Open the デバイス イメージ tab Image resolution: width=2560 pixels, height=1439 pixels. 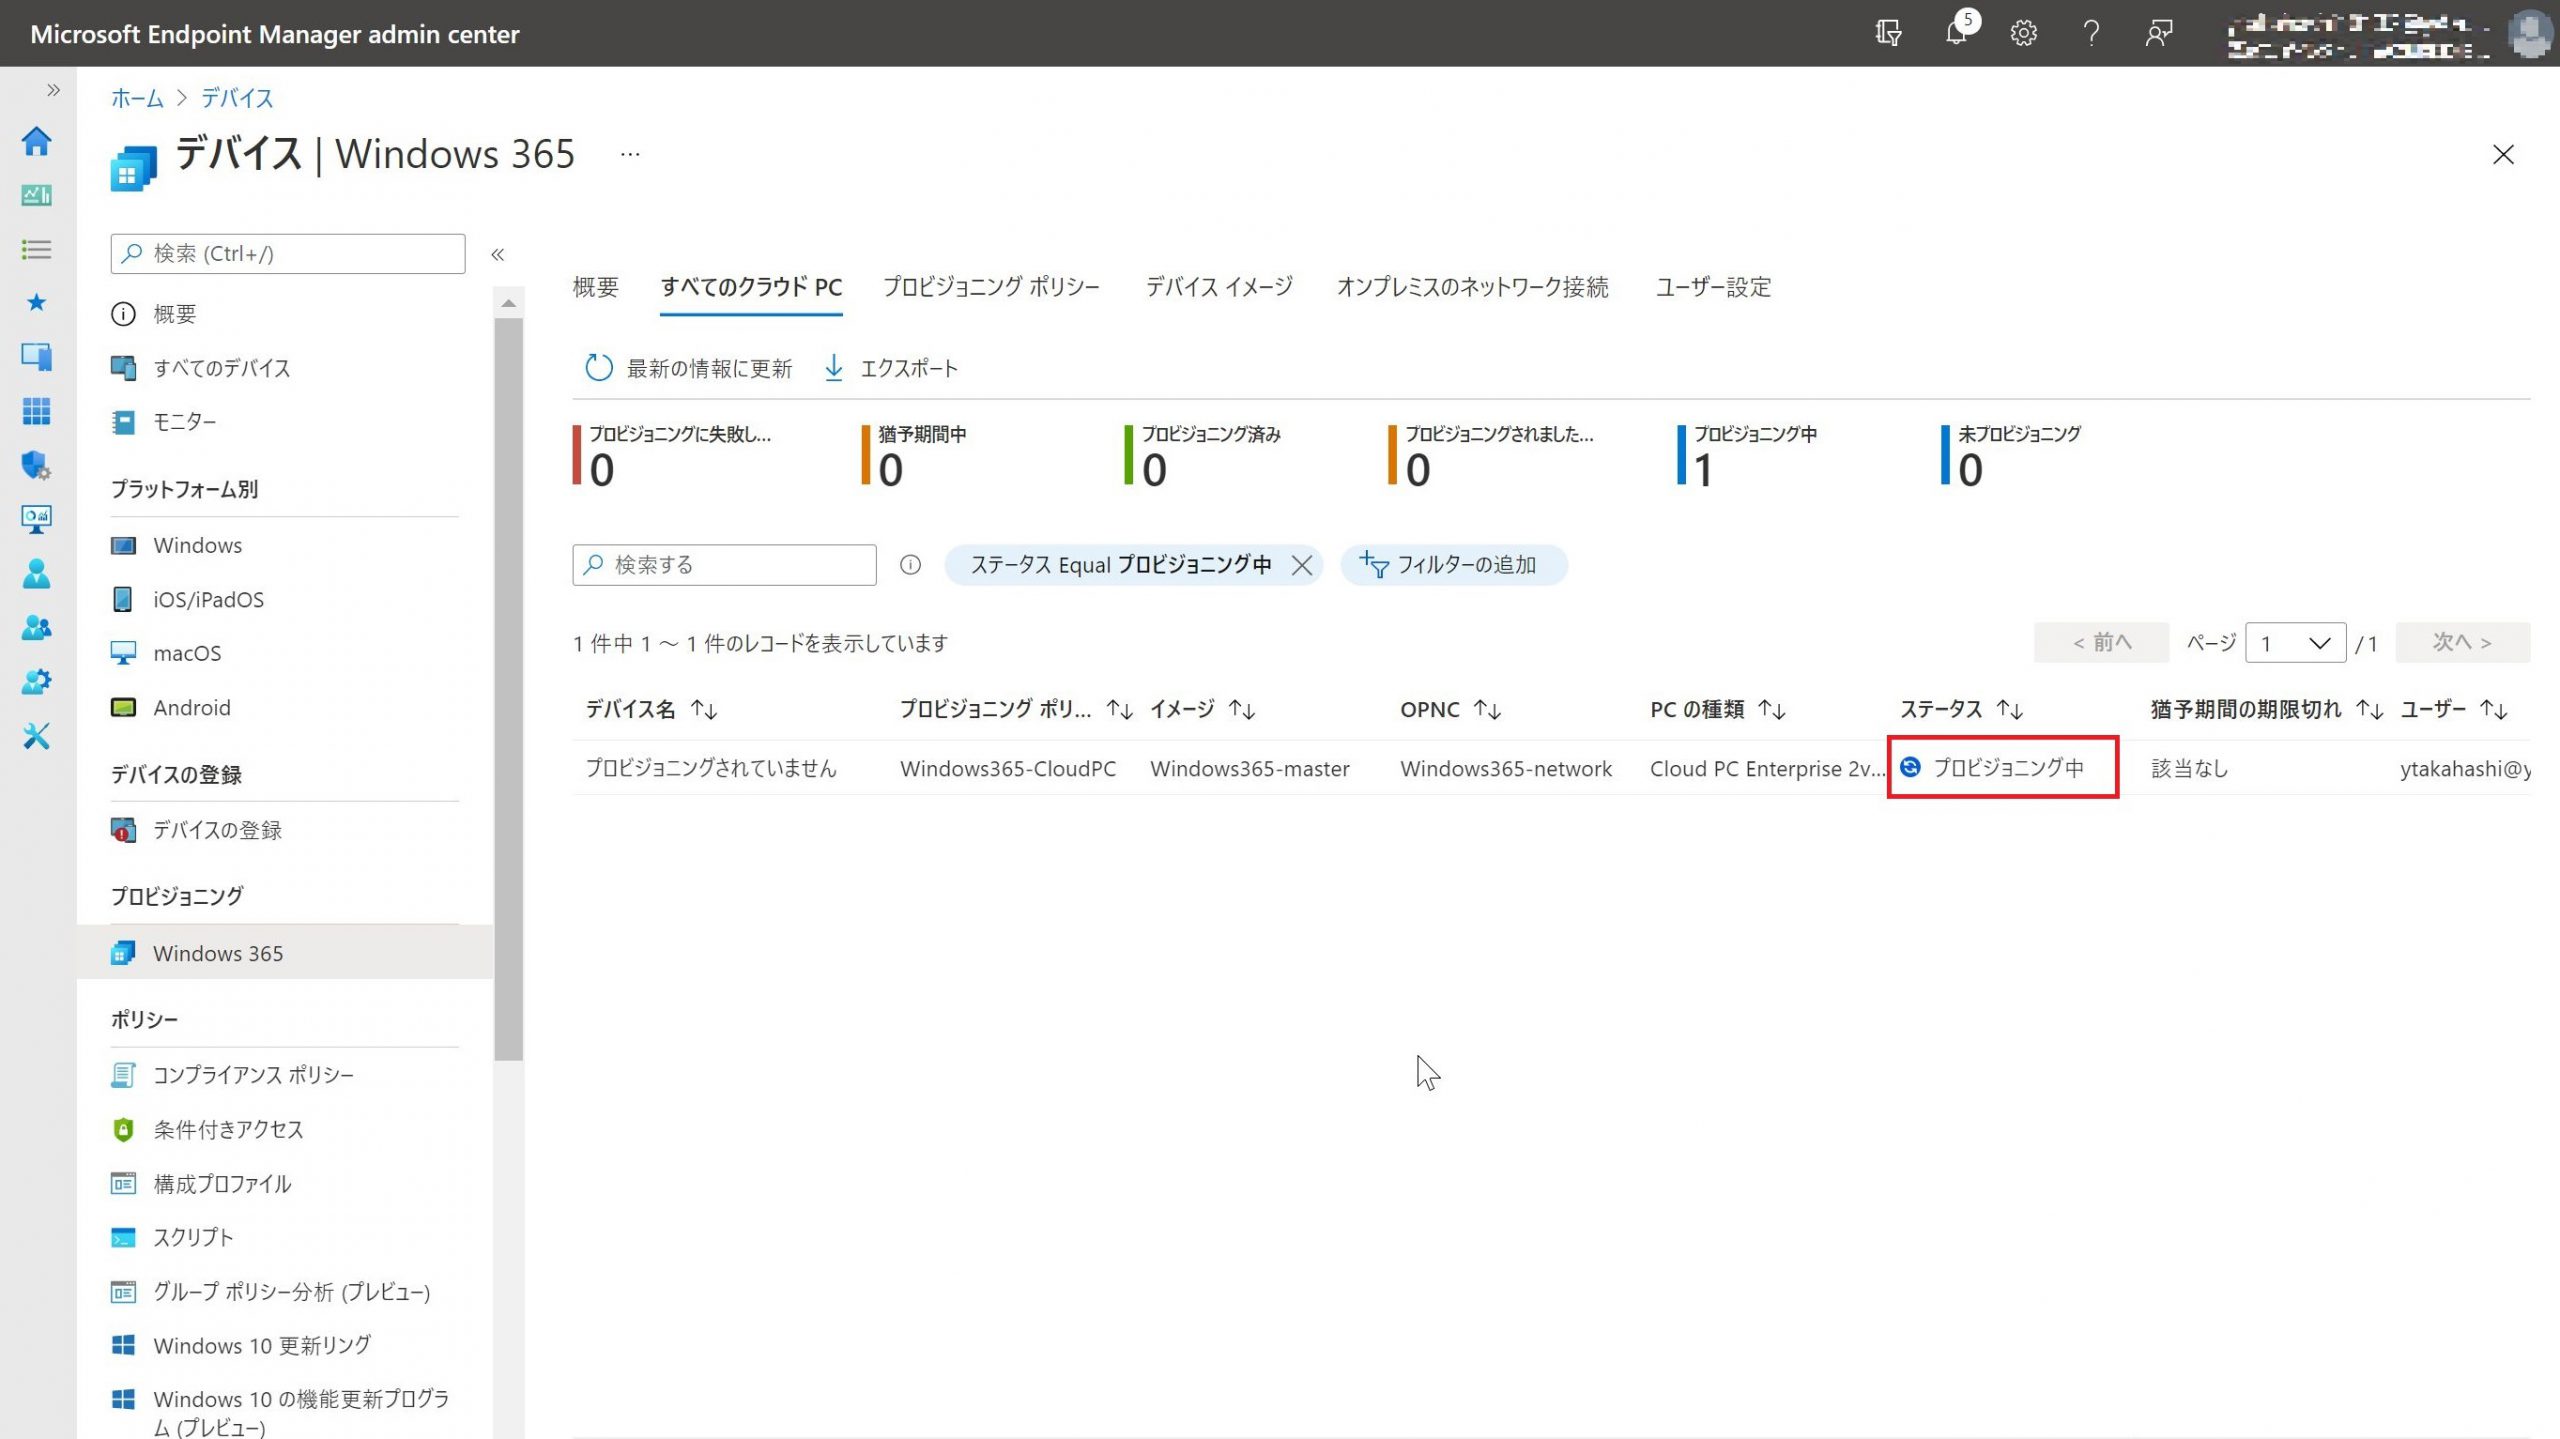point(1218,287)
